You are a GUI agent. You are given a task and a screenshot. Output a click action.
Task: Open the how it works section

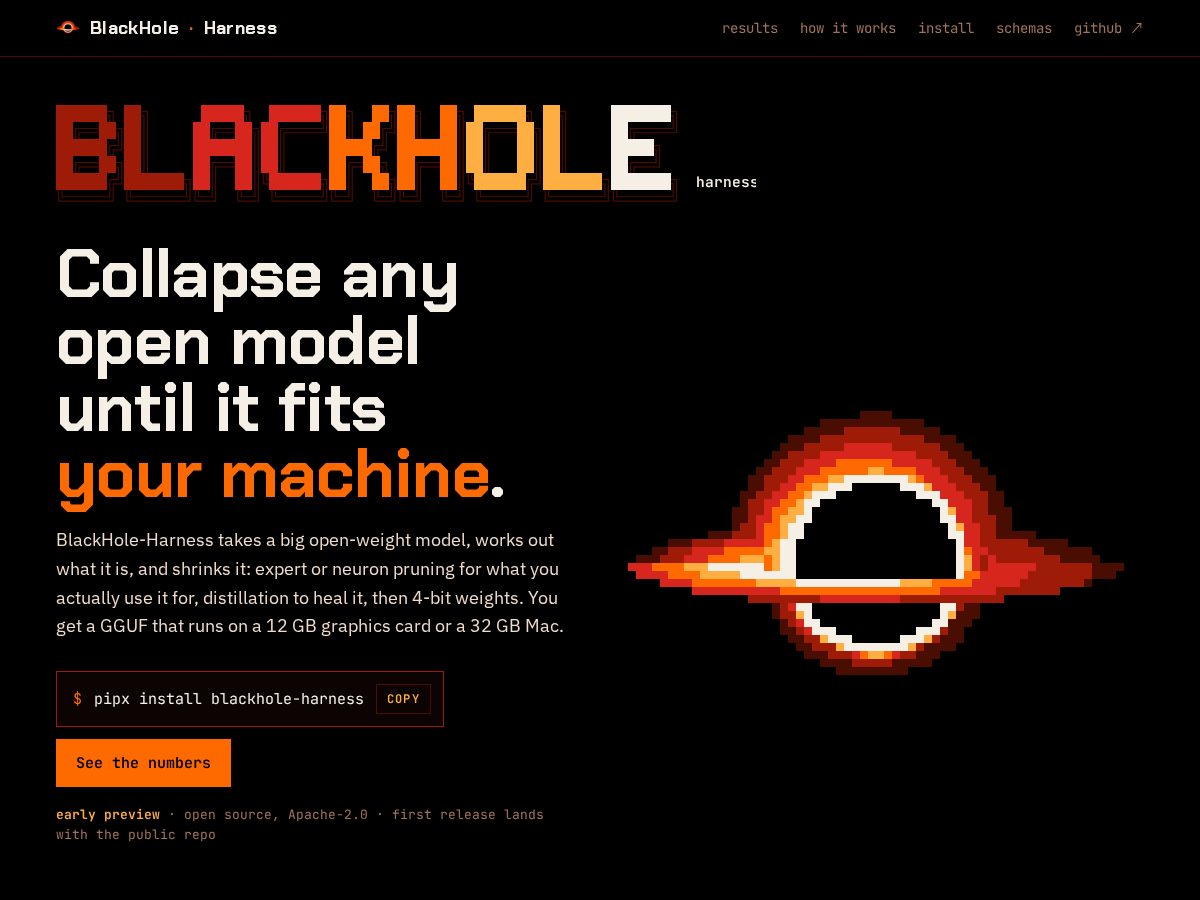pos(848,28)
